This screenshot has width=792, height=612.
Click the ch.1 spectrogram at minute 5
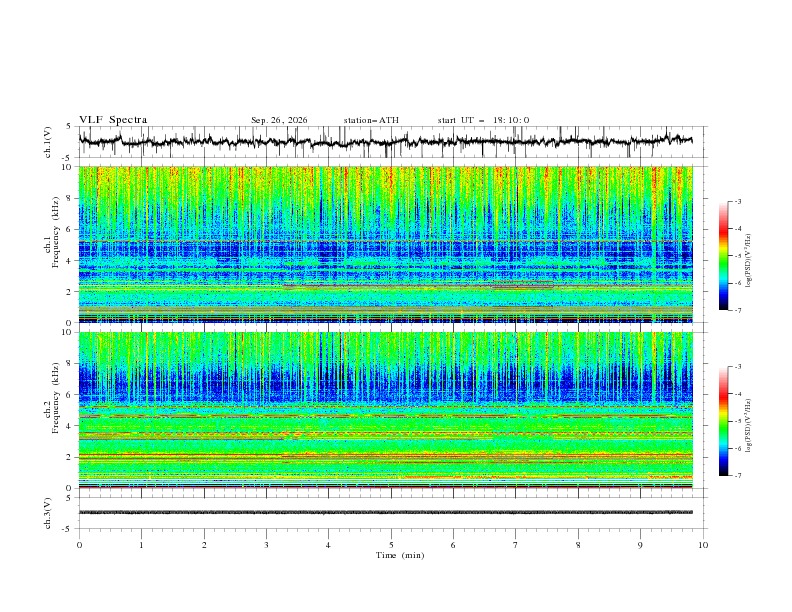coord(391,244)
